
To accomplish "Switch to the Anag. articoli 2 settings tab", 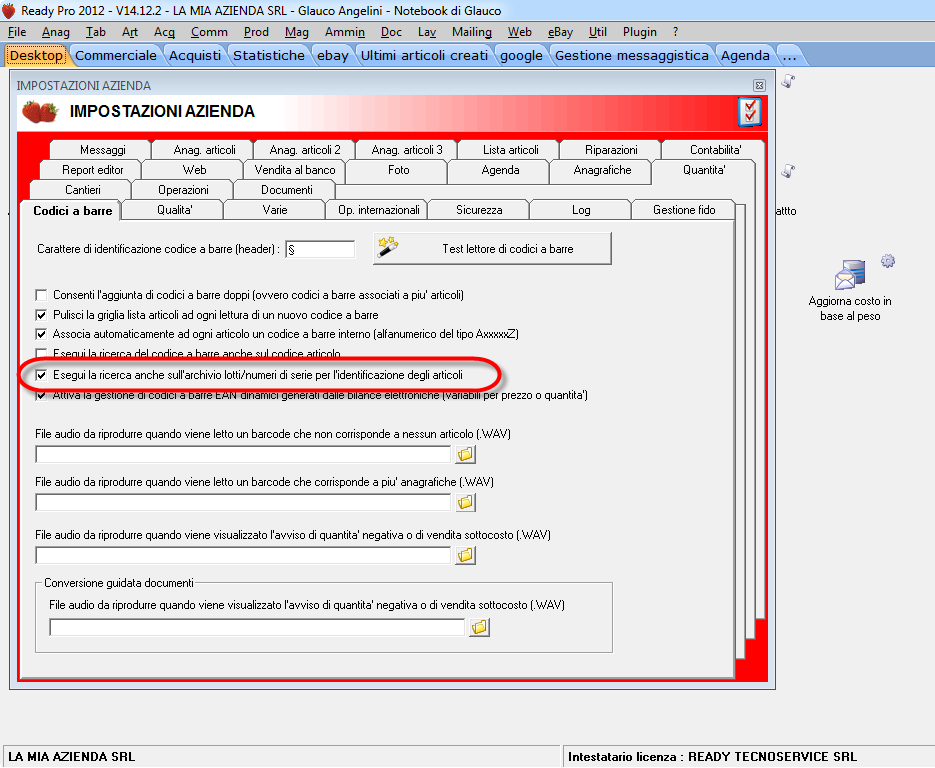I will [305, 150].
